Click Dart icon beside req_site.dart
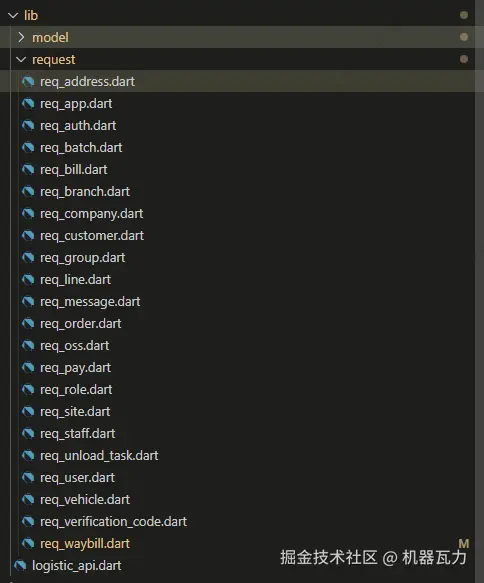 coord(28,411)
